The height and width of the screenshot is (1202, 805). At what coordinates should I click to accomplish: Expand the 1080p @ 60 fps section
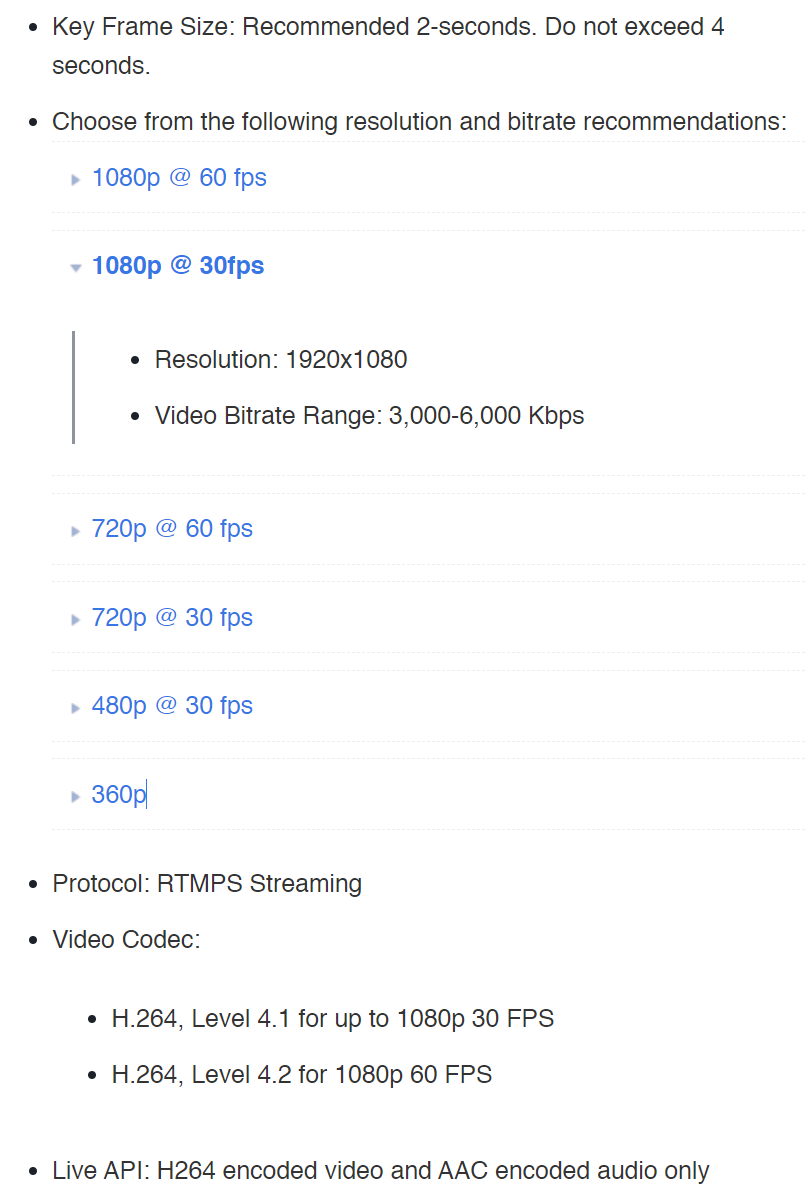click(179, 178)
